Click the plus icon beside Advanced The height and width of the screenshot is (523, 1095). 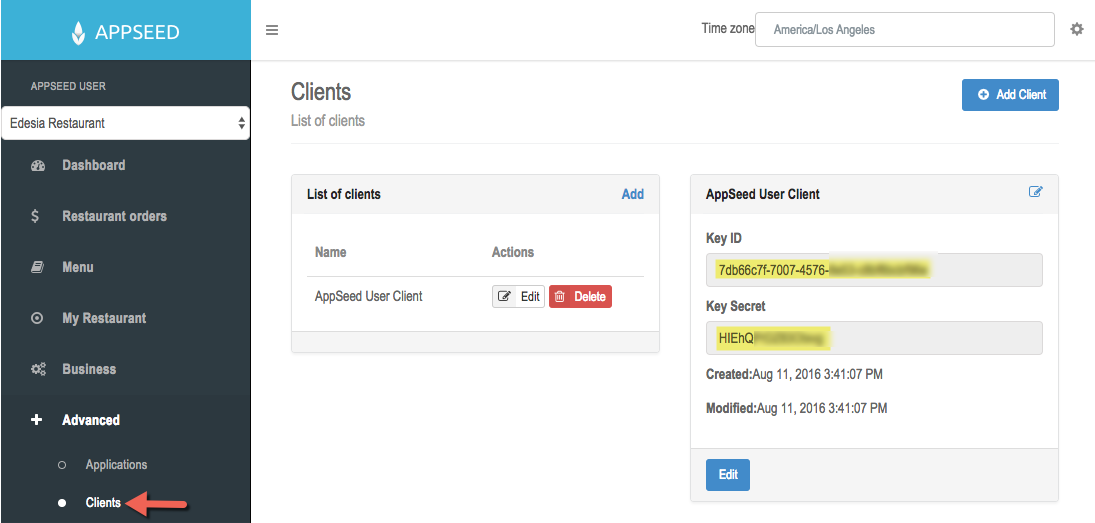[37, 420]
